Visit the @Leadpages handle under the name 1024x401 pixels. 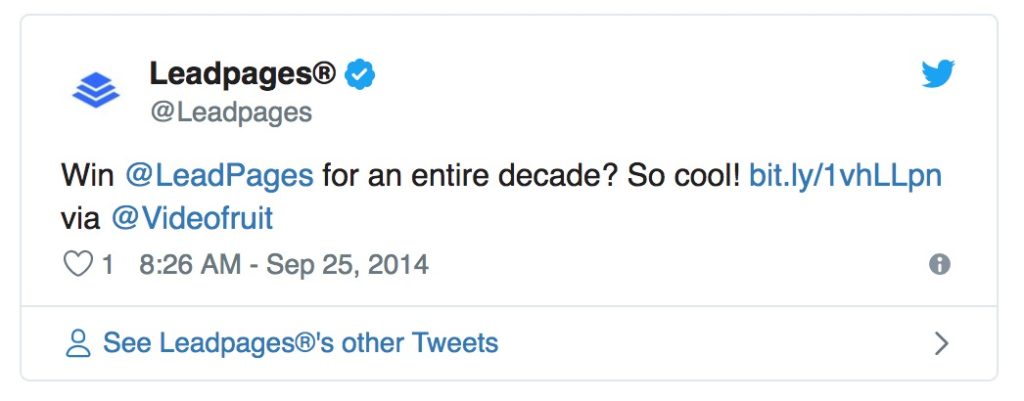point(231,112)
